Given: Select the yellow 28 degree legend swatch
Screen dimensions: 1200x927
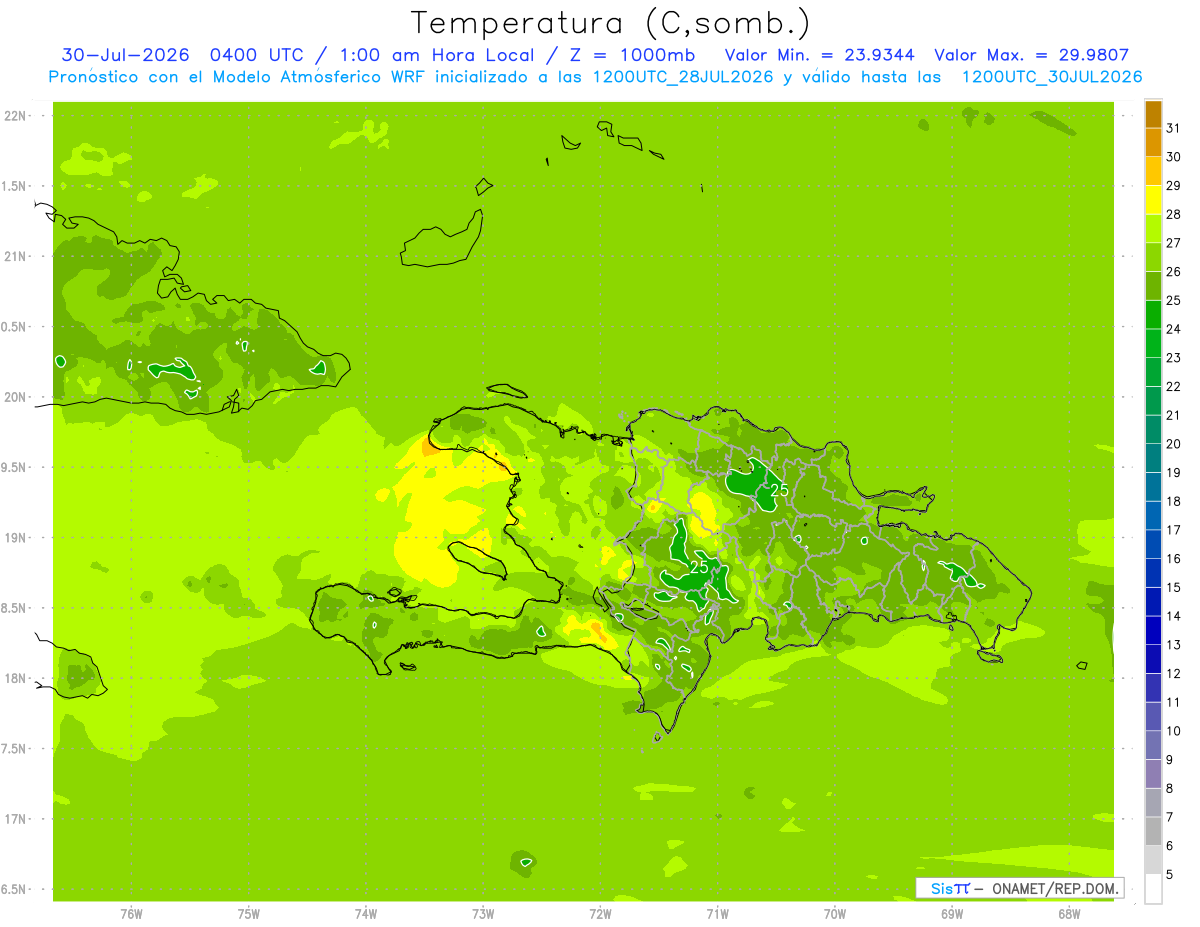Looking at the screenshot, I should pos(1153,200).
